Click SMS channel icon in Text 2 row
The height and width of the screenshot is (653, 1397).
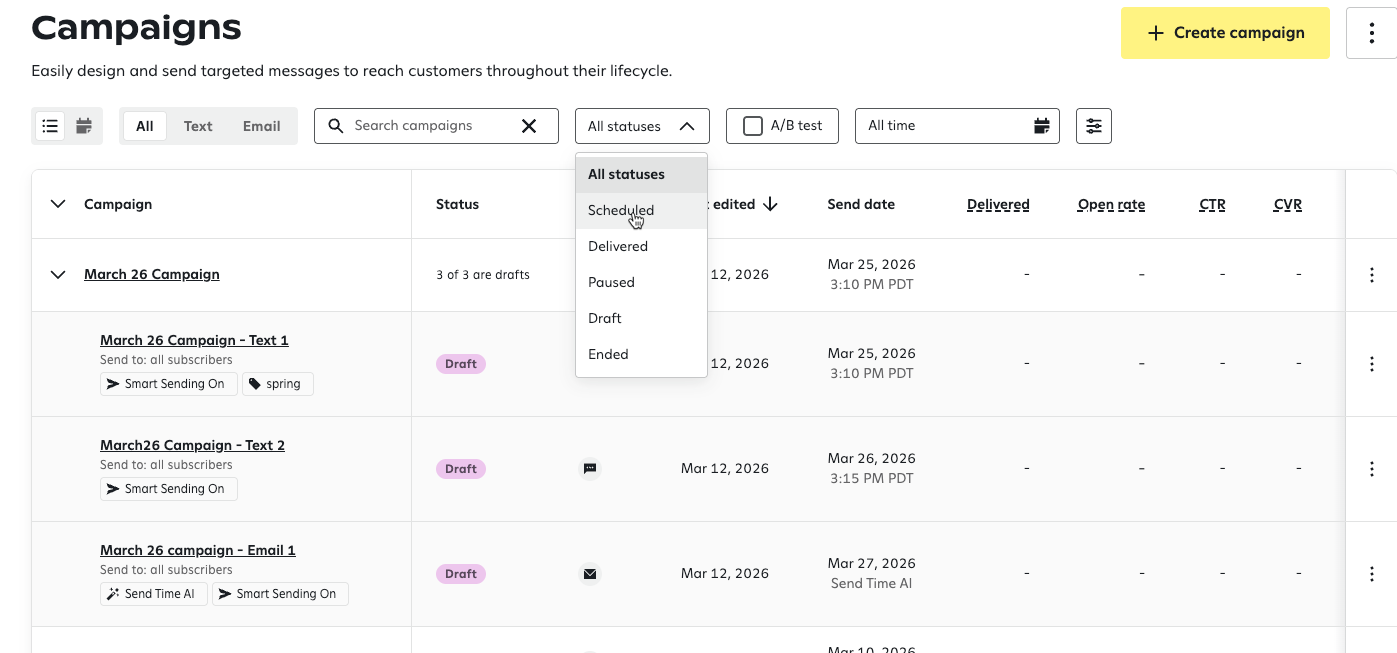pos(590,468)
